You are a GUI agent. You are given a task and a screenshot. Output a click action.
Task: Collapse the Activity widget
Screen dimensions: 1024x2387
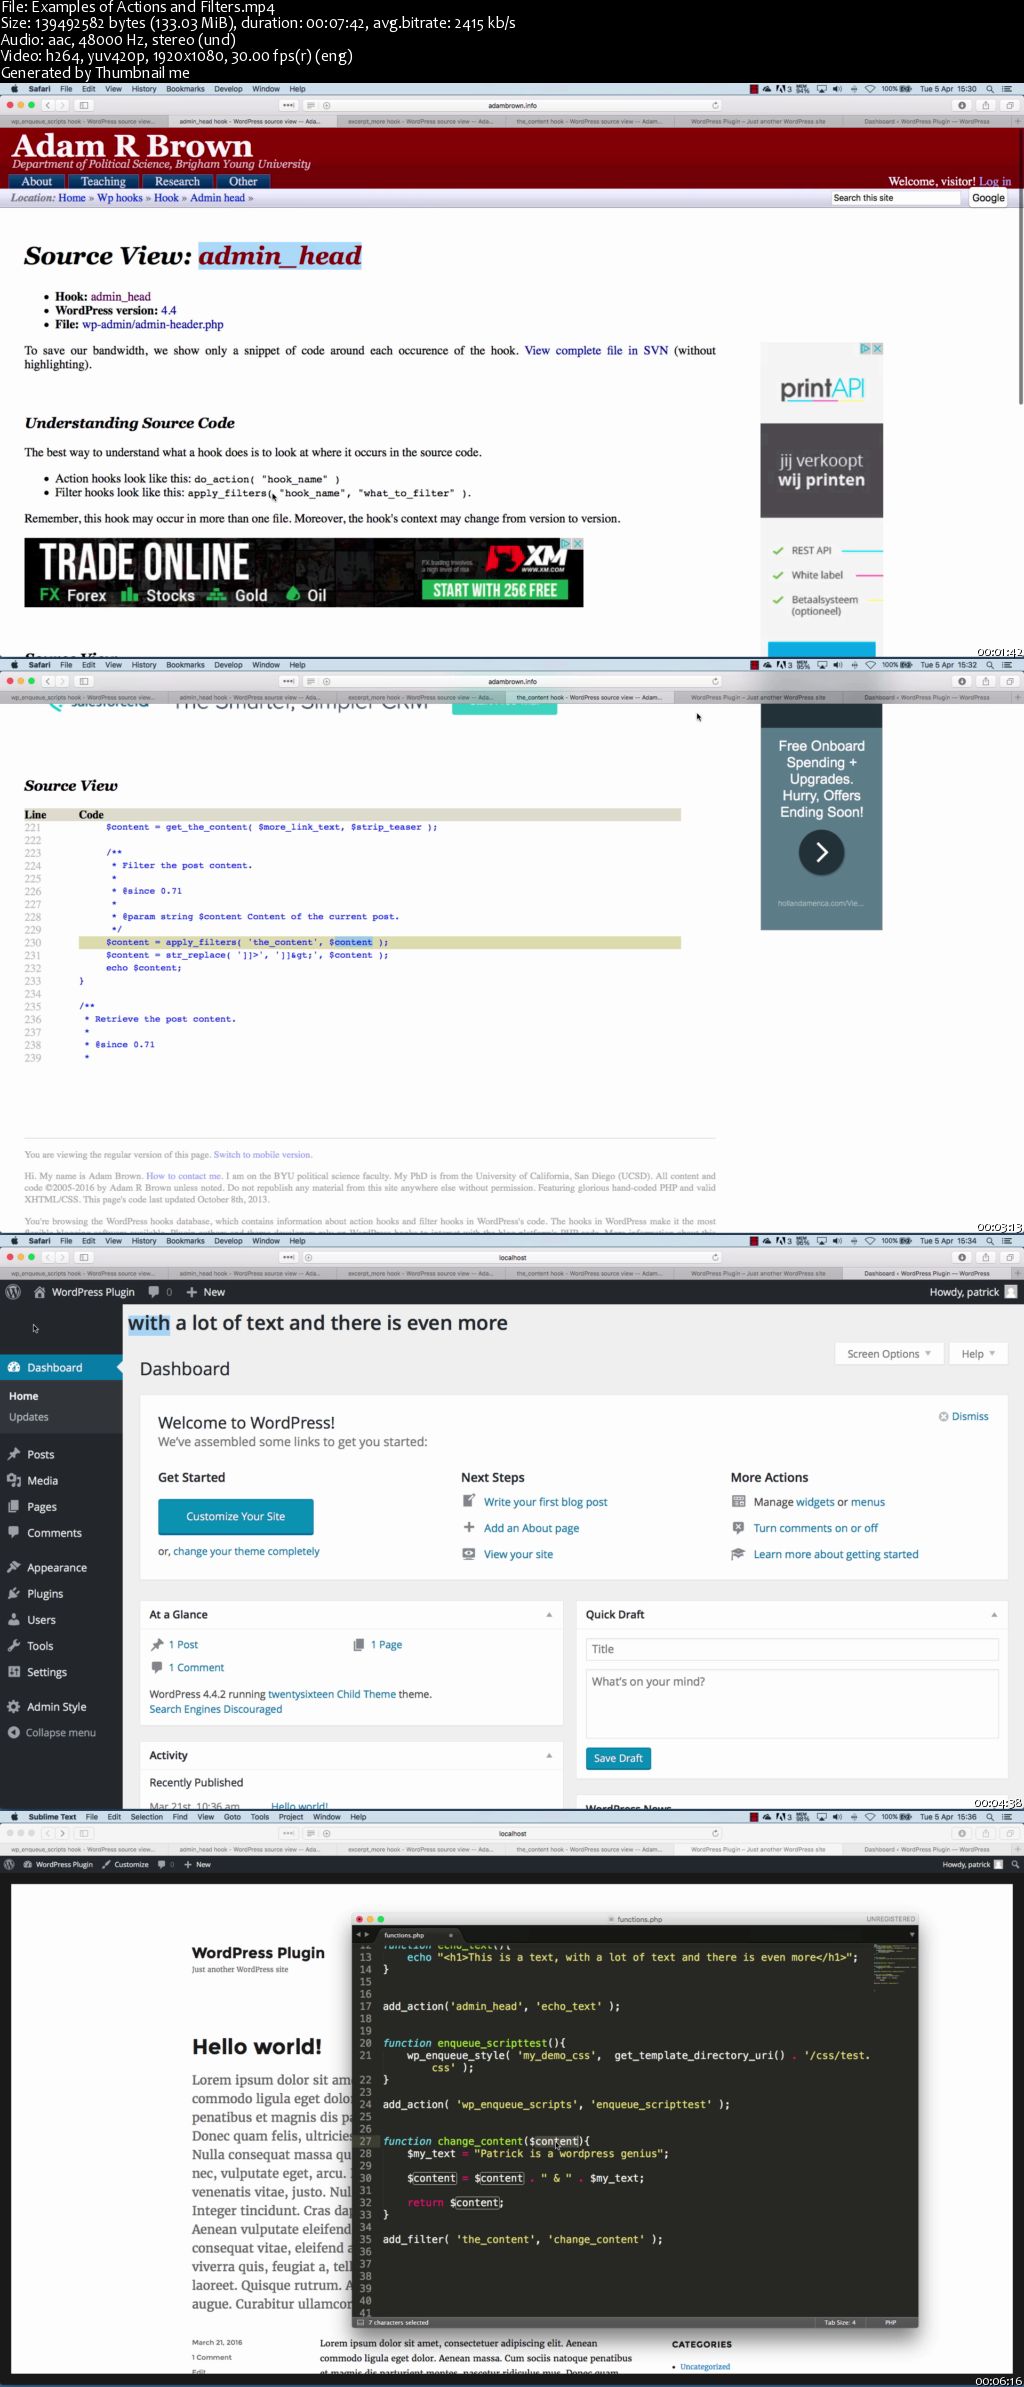(x=549, y=1755)
